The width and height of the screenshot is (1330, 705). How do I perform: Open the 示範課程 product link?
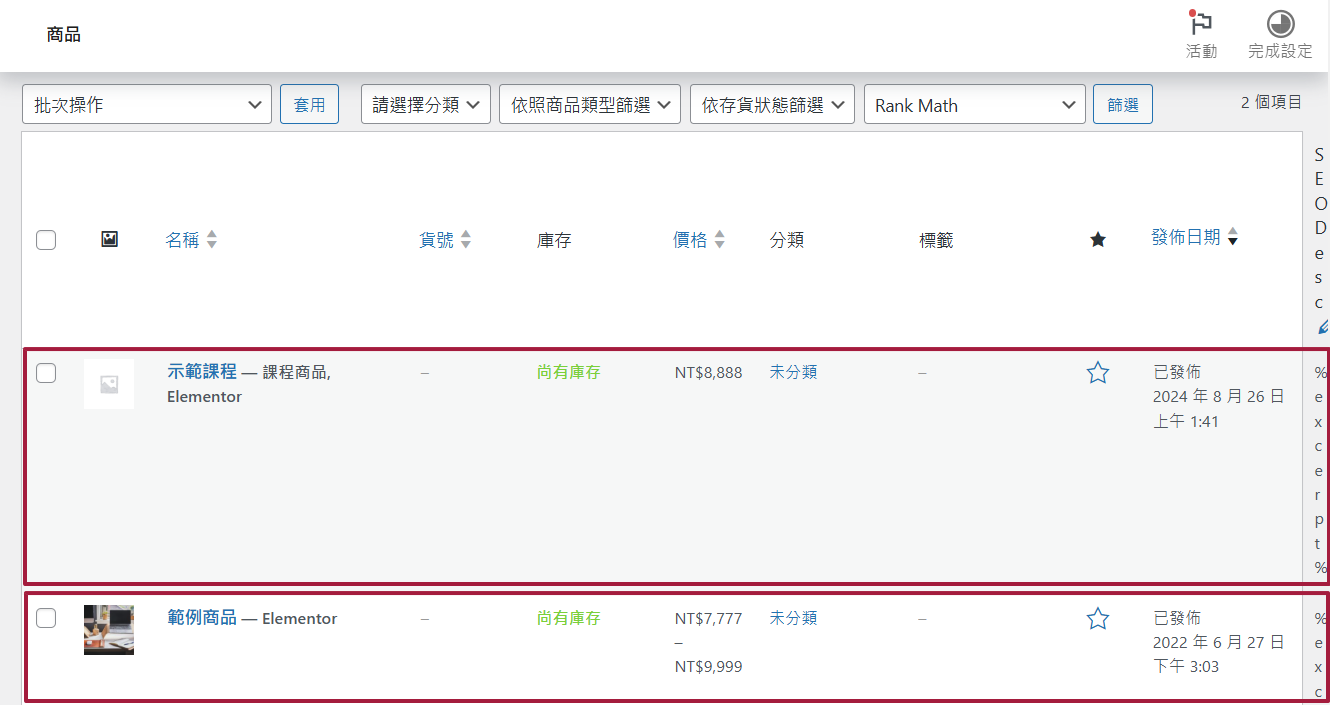(x=202, y=371)
